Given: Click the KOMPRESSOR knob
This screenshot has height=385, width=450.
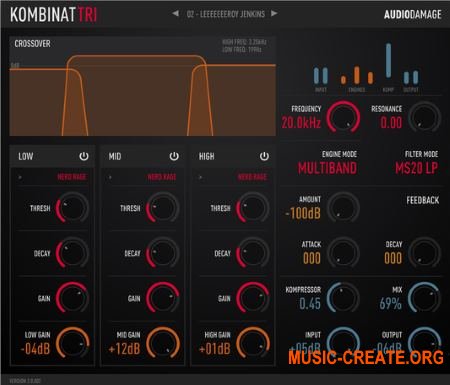Looking at the screenshot, I should (343, 298).
